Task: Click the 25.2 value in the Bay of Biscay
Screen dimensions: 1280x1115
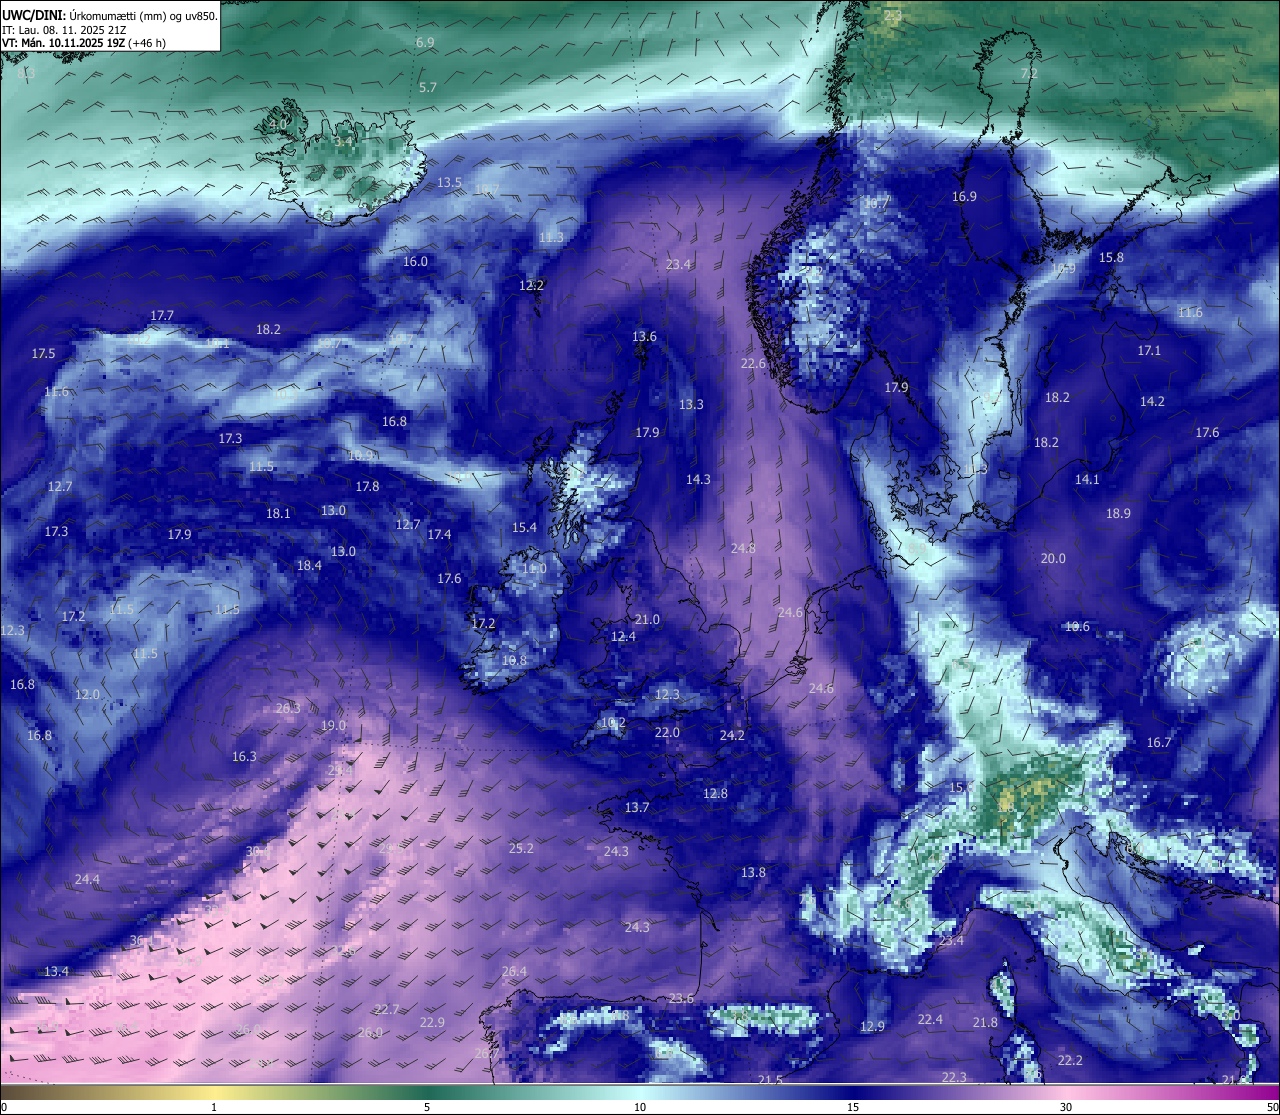Action: pos(521,849)
